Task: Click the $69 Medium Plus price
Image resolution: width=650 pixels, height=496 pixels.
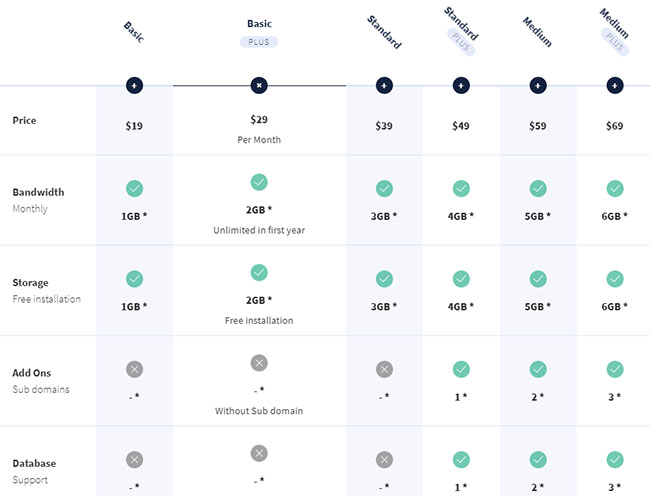Action: point(614,126)
